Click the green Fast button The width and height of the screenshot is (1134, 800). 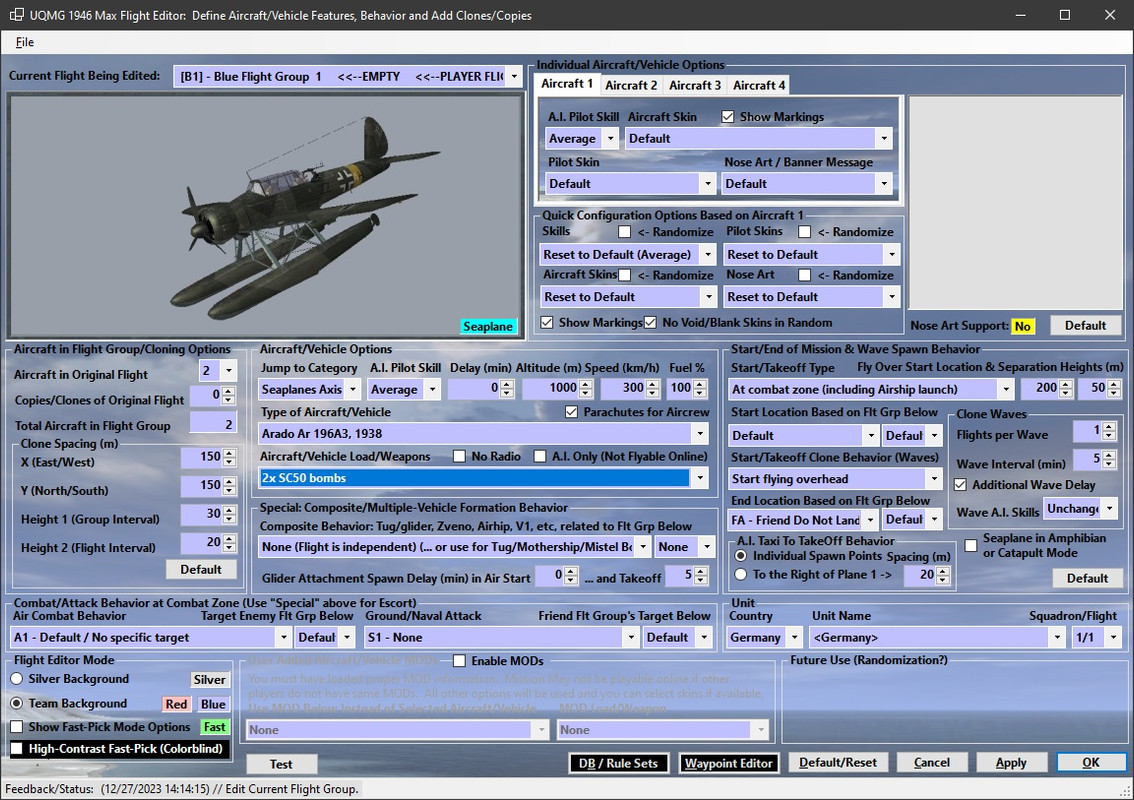click(x=214, y=727)
